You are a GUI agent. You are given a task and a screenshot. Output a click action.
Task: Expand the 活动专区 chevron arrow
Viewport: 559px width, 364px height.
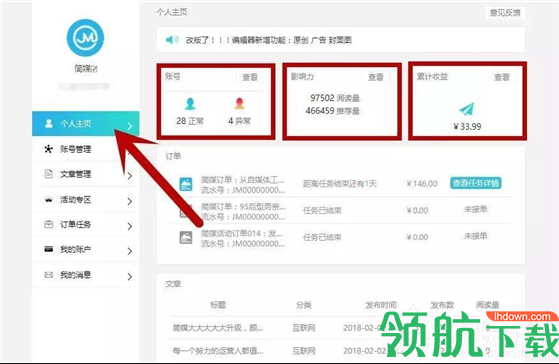[130, 201]
